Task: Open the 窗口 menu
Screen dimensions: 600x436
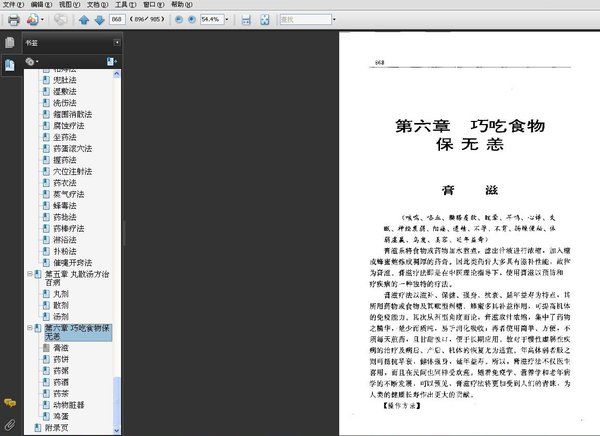Action: tap(153, 5)
